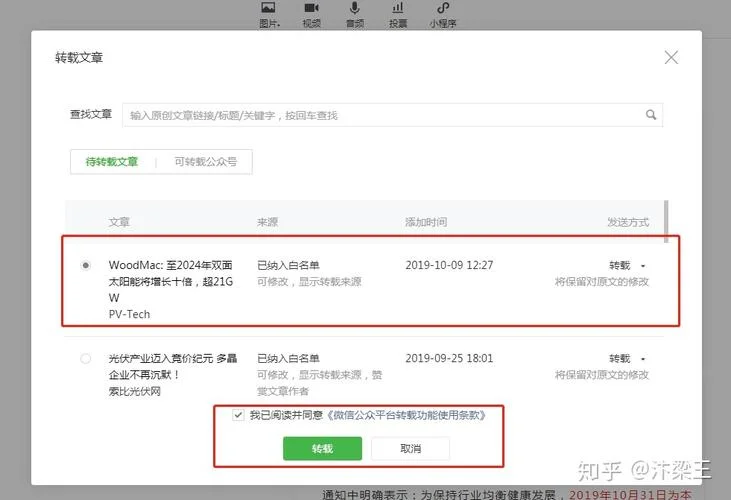Click the search article input field
This screenshot has height=500, width=731.
392,115
